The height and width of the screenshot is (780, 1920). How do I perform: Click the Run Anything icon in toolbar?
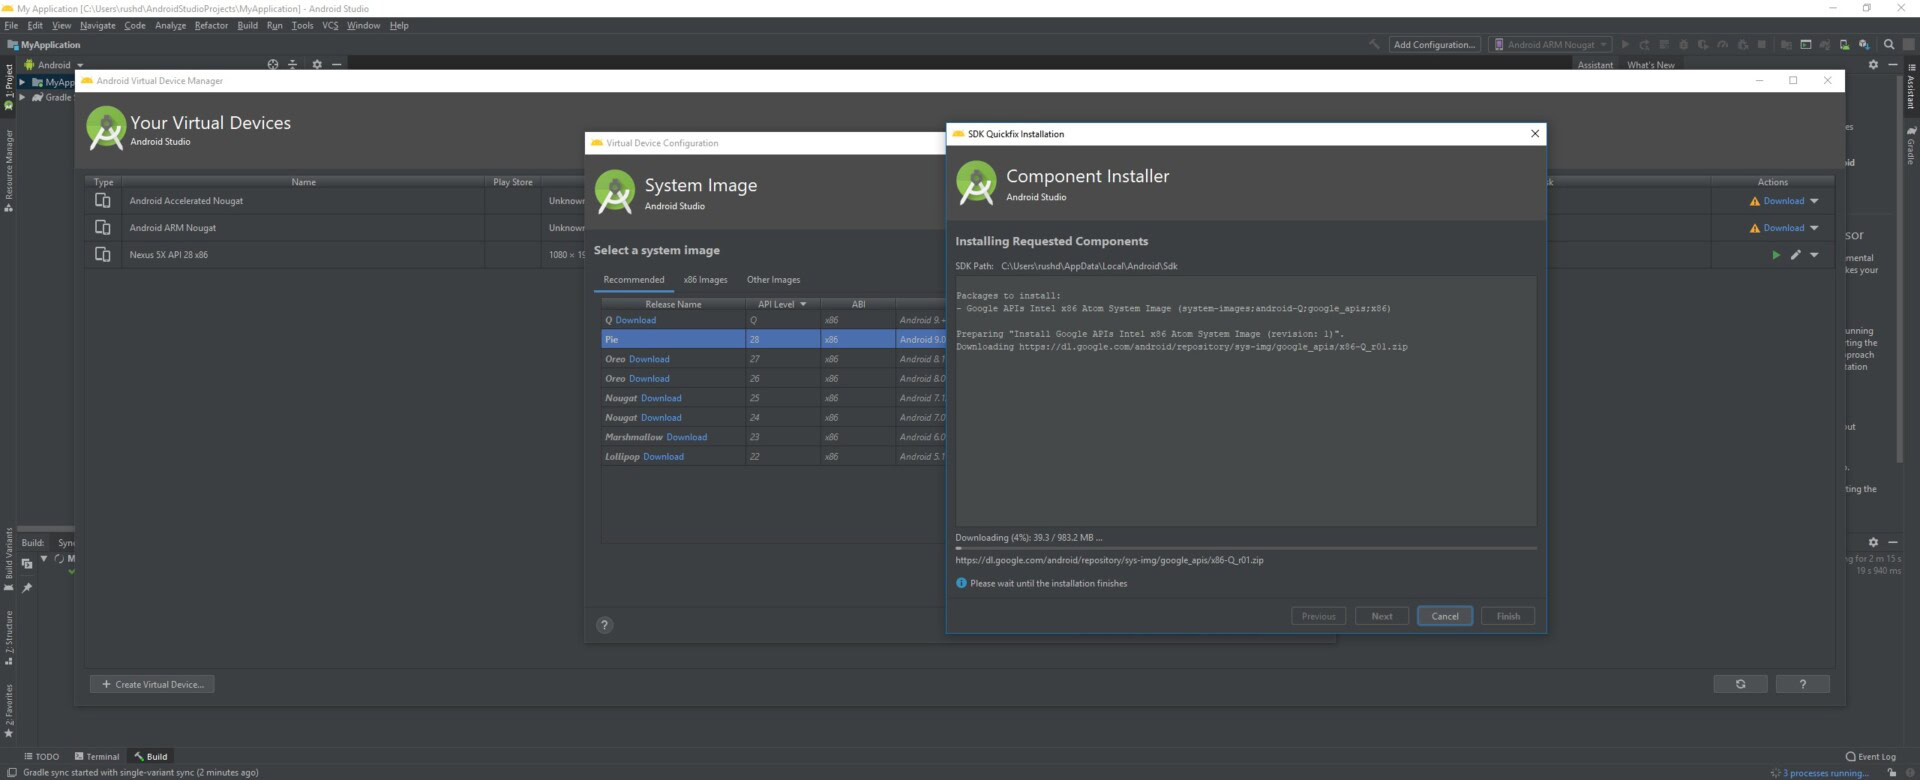tap(1806, 44)
